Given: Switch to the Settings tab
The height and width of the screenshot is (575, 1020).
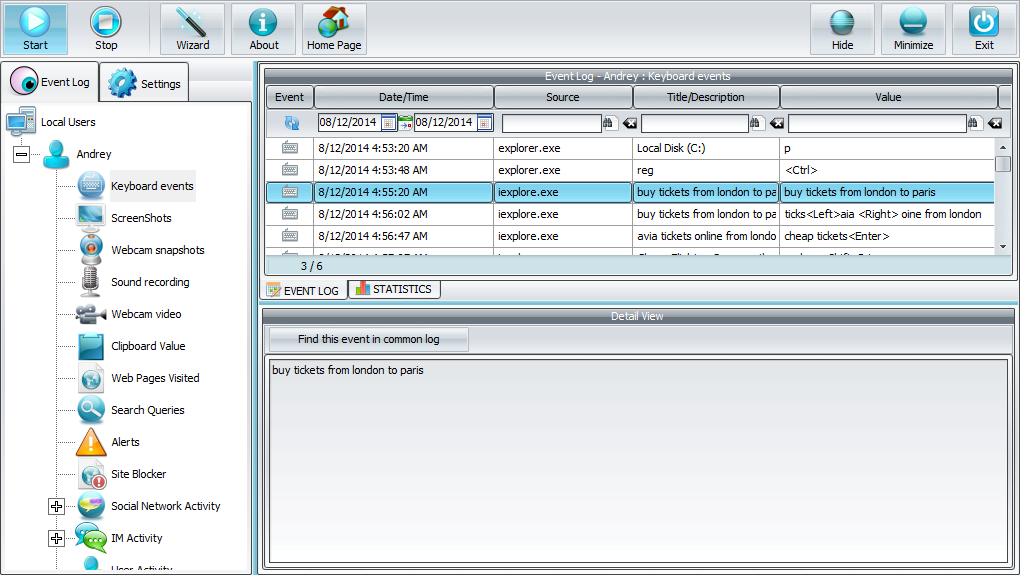Looking at the screenshot, I should pos(144,83).
